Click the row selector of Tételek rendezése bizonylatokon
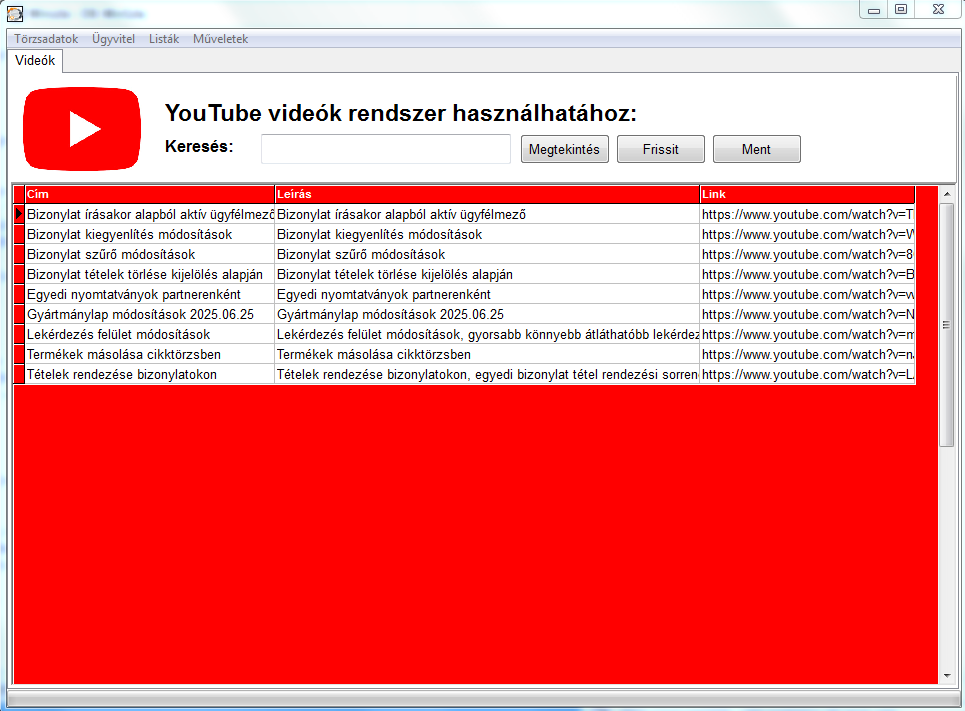 pos(19,374)
